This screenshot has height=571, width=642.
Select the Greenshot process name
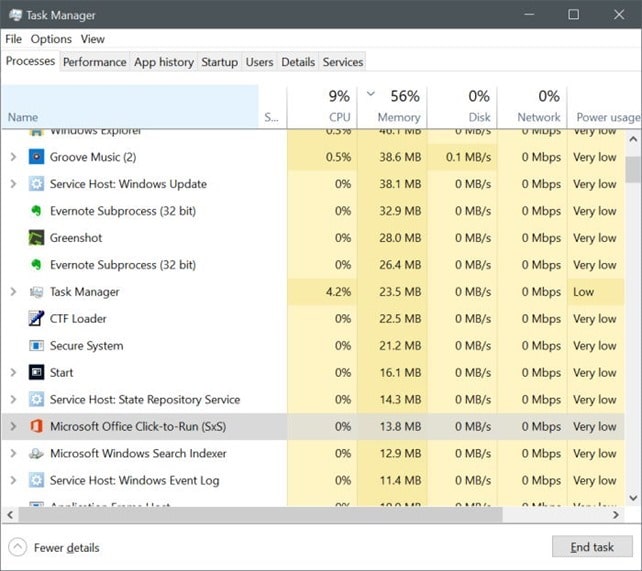[76, 238]
